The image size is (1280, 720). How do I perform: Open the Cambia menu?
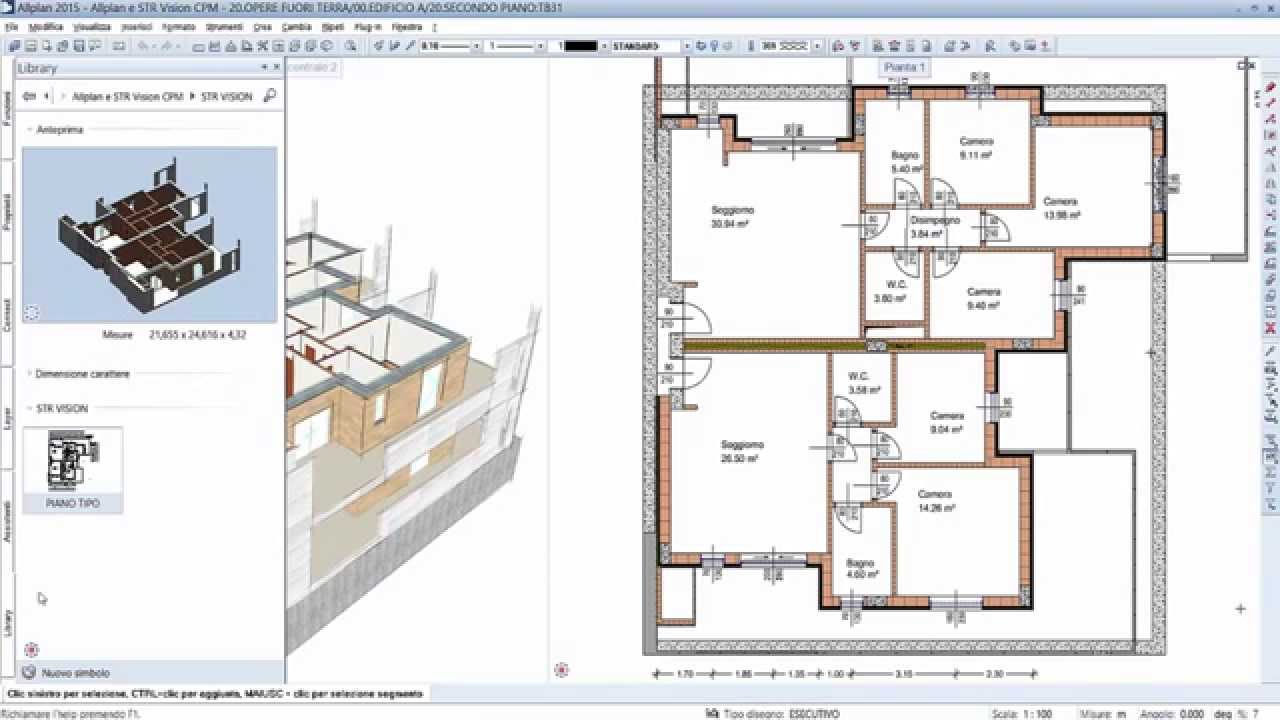tap(296, 27)
